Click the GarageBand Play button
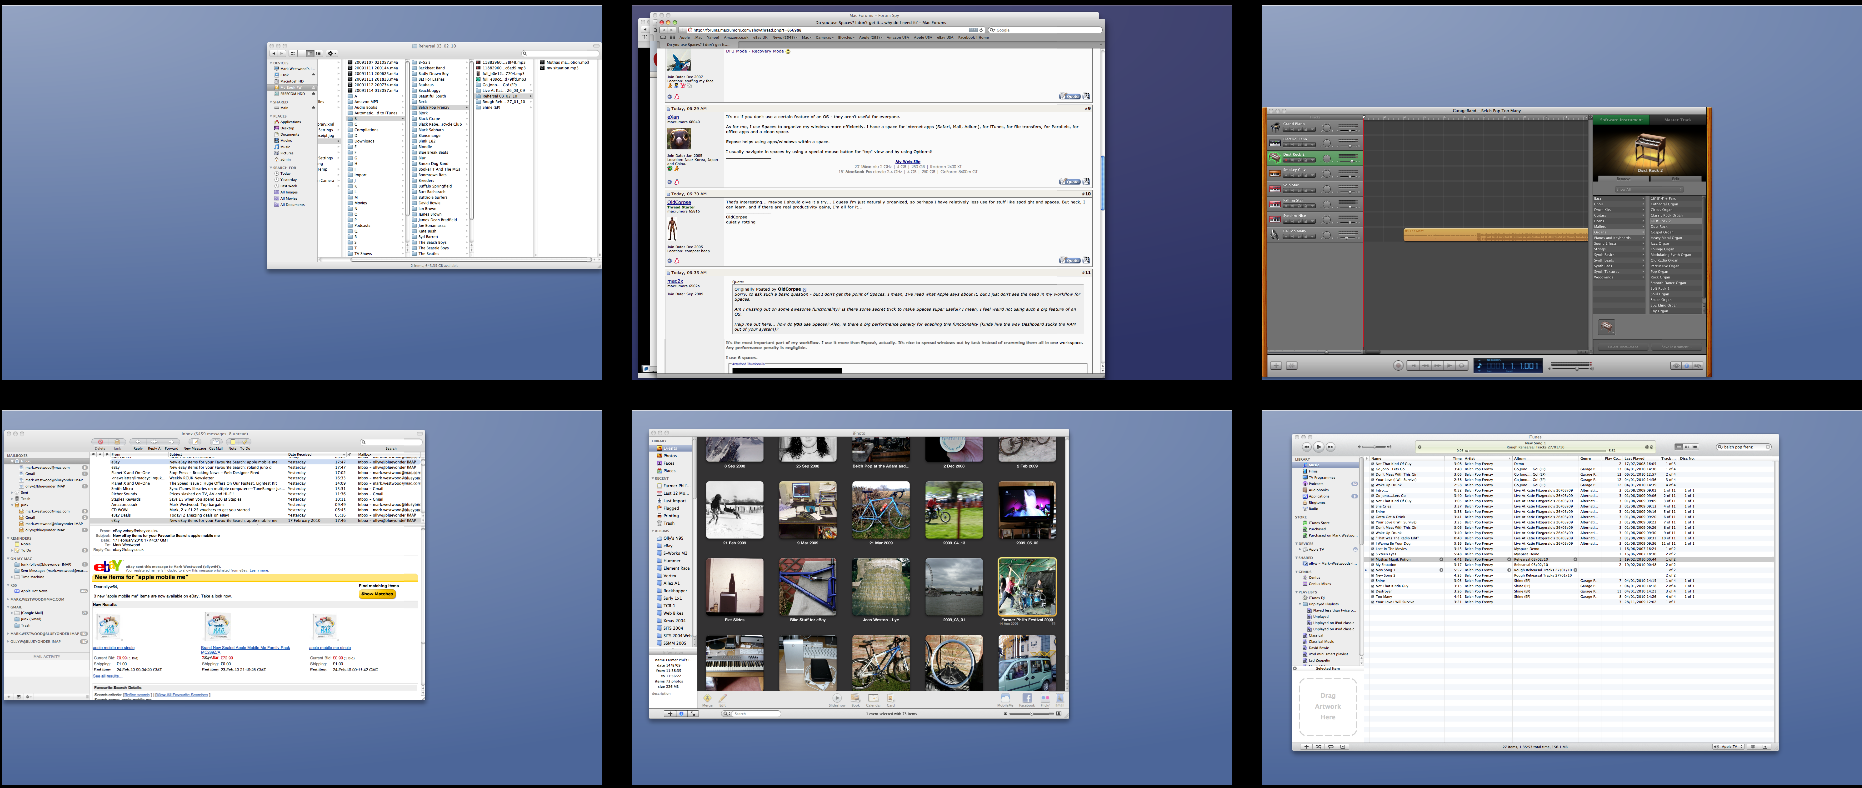 [1449, 365]
